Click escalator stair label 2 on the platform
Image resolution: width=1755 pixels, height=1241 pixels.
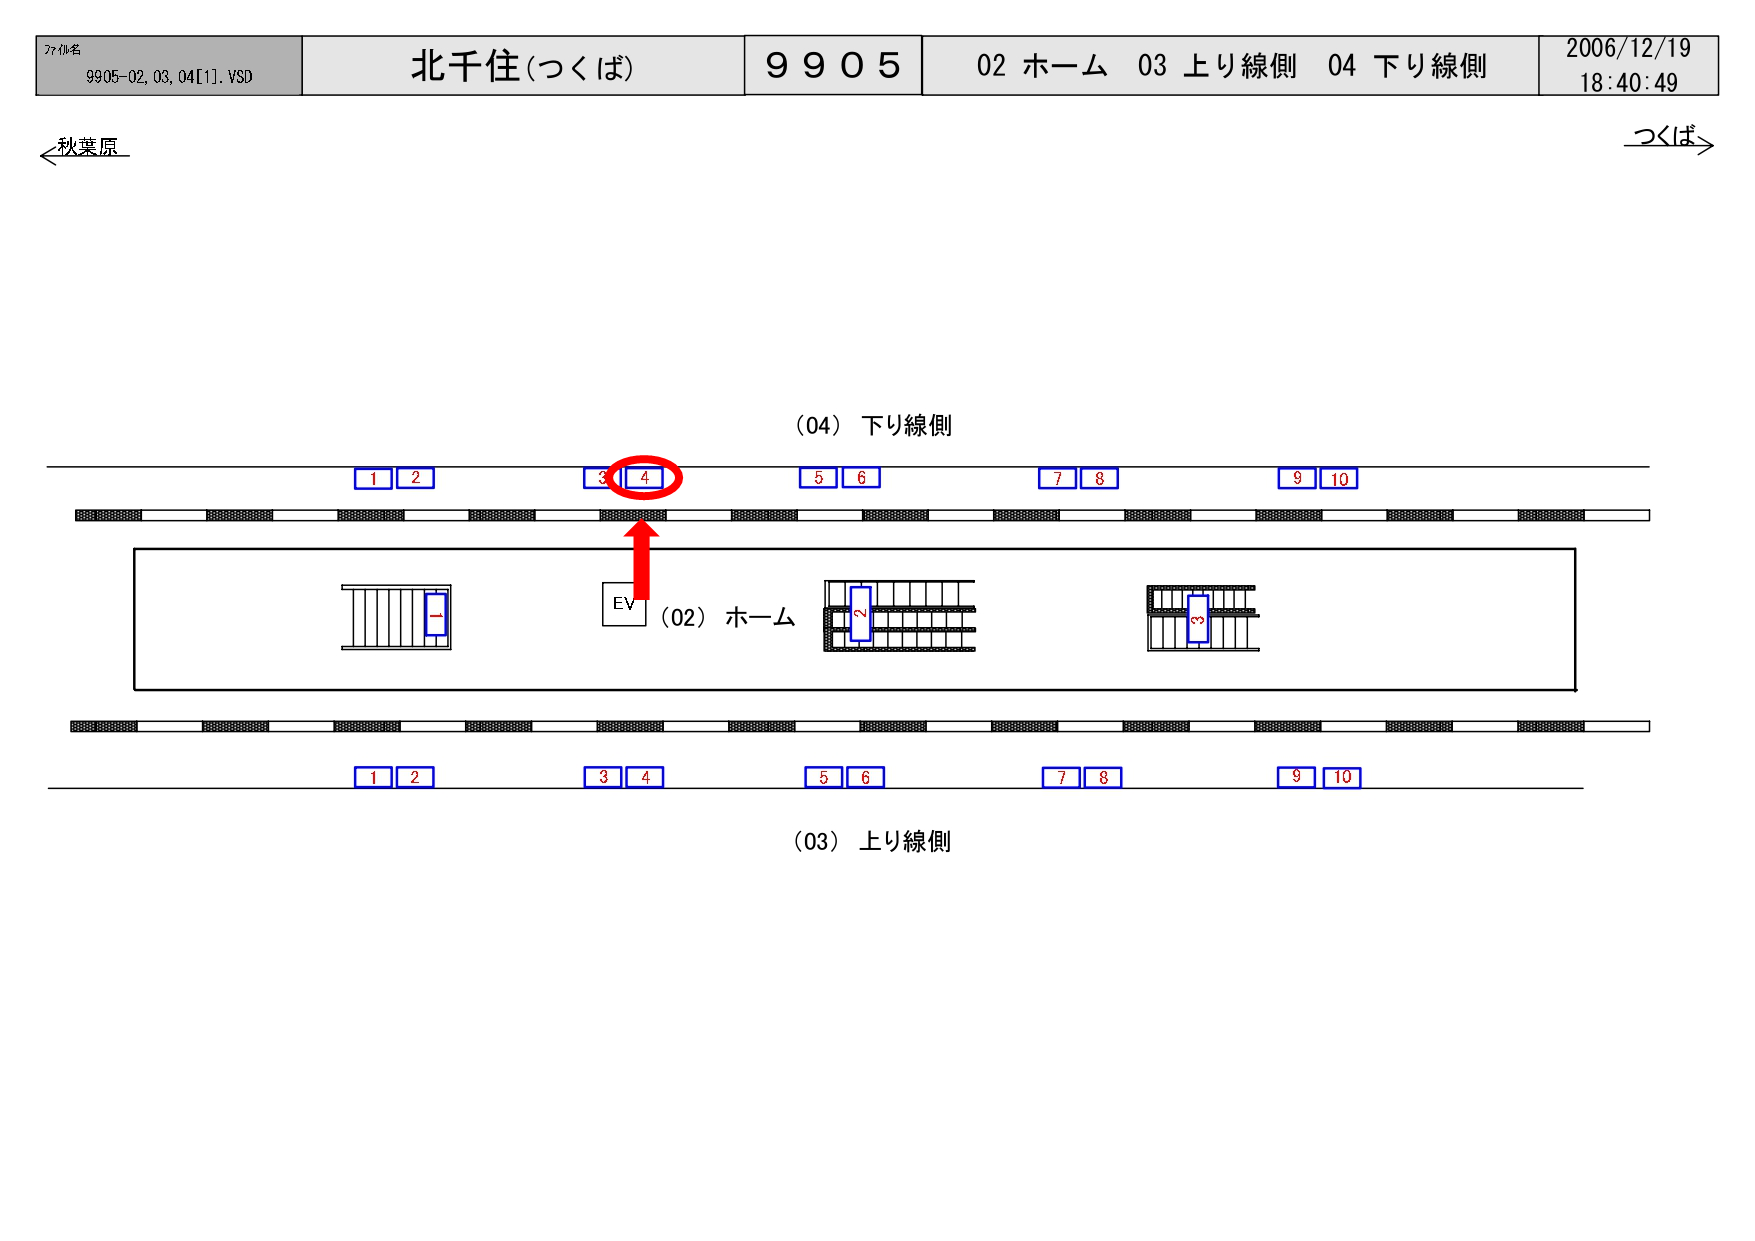pyautogui.click(x=860, y=614)
